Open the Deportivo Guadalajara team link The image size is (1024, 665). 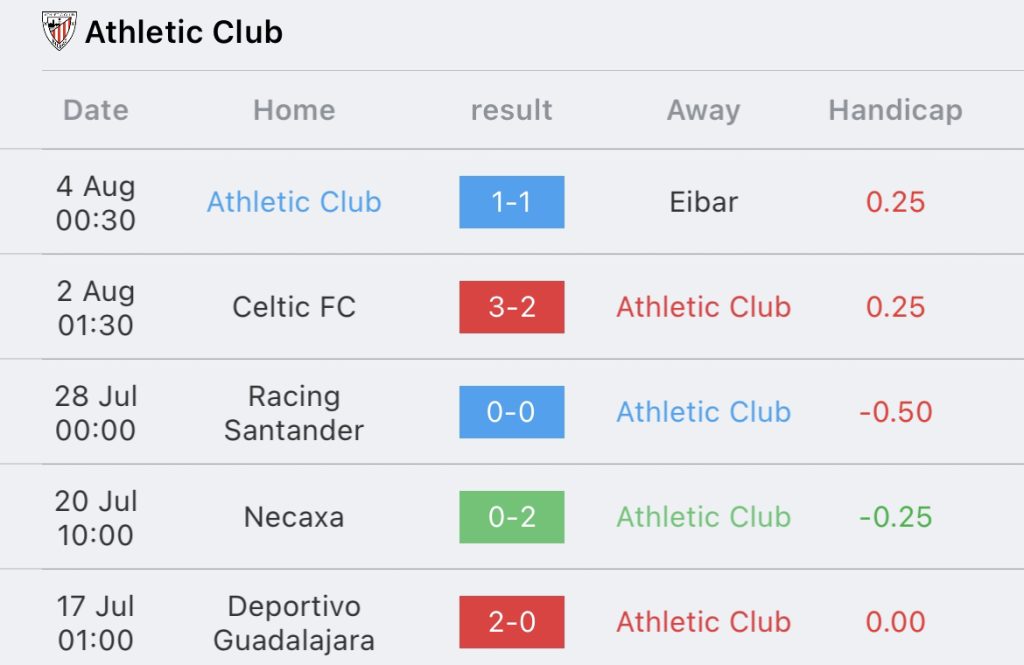294,623
